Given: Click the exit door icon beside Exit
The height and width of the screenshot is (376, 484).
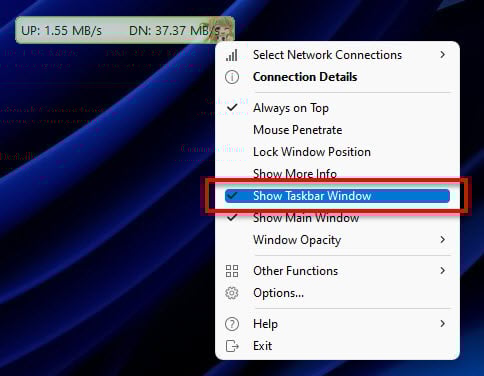Looking at the screenshot, I should tap(232, 346).
